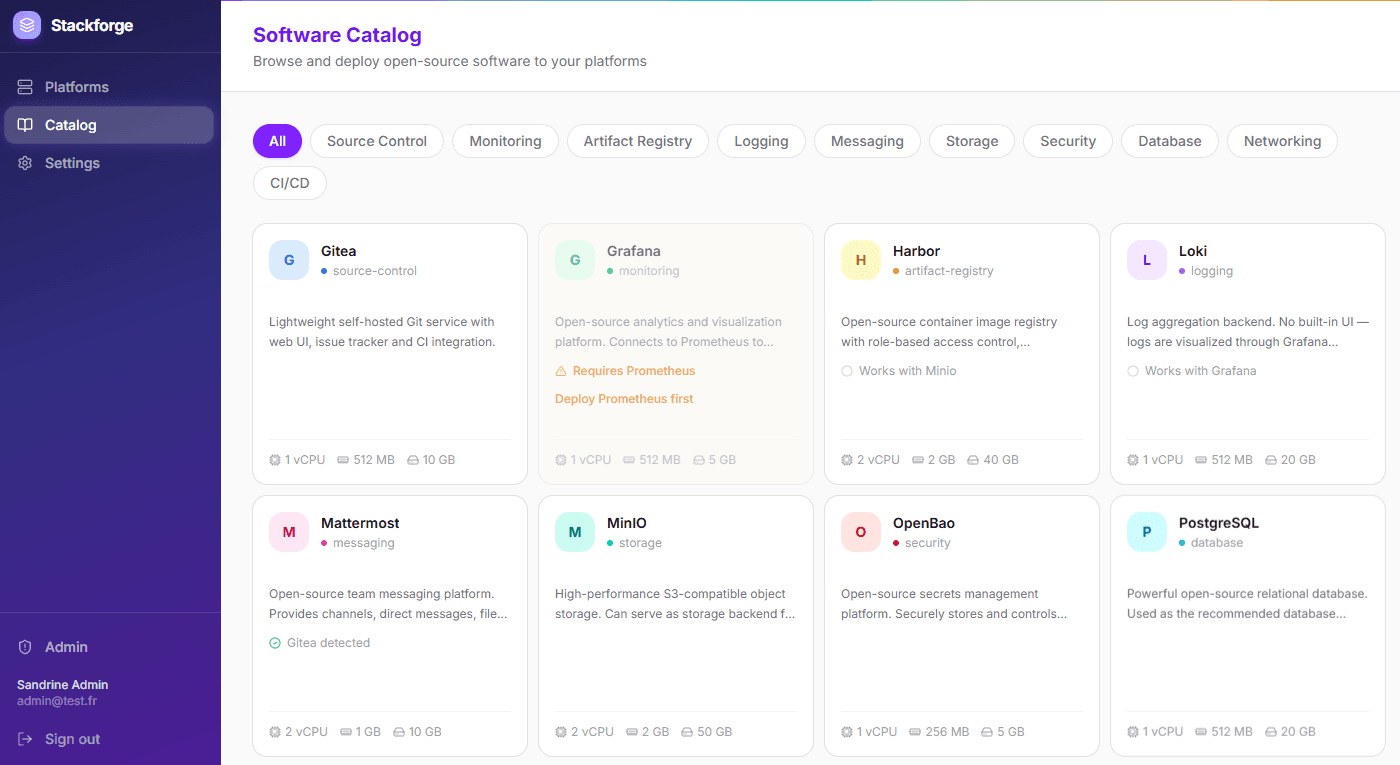Click the Platforms server icon
Image resolution: width=1400 pixels, height=765 pixels.
click(25, 87)
